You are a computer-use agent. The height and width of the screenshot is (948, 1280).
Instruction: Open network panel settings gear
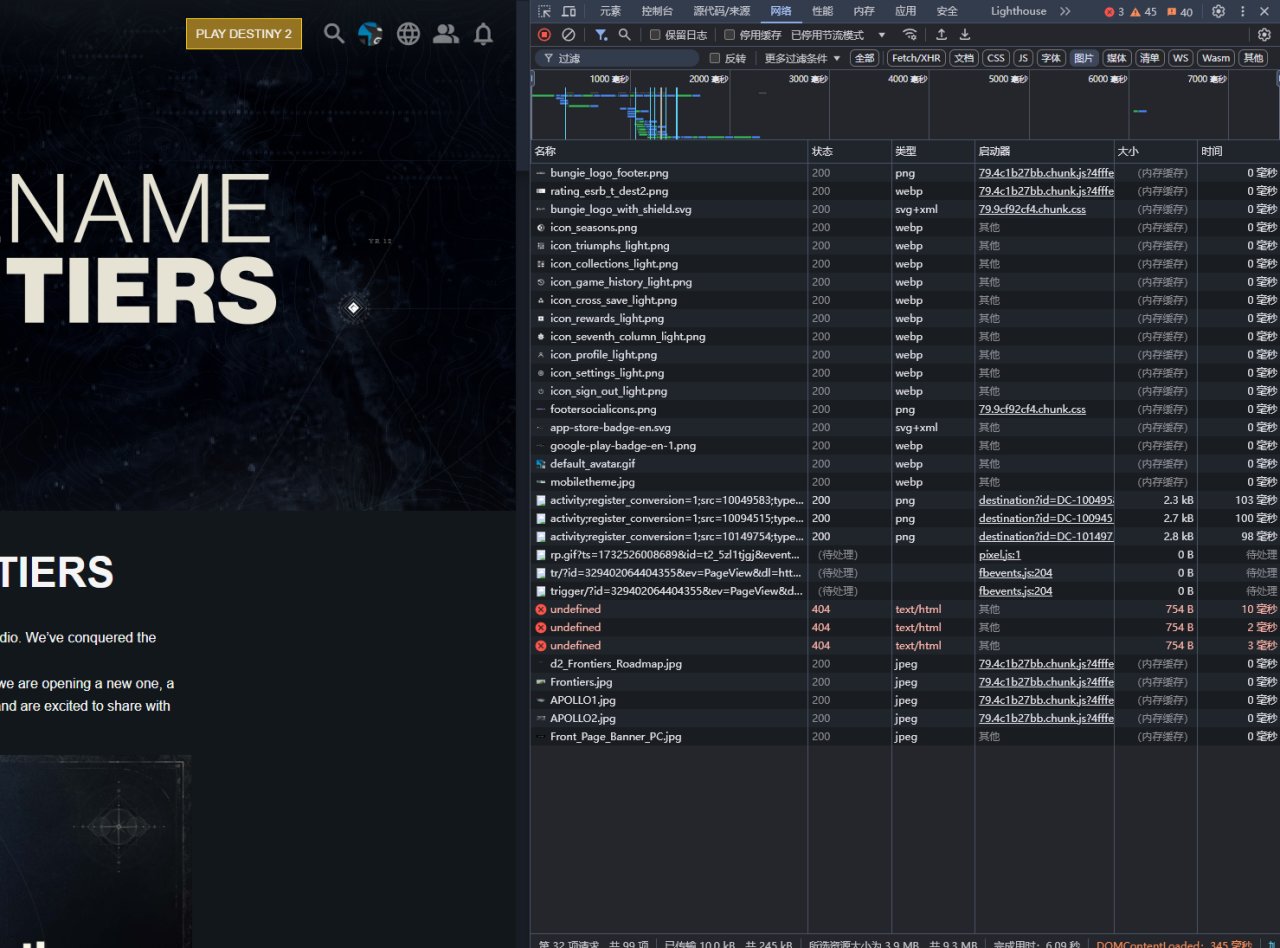click(x=1264, y=34)
